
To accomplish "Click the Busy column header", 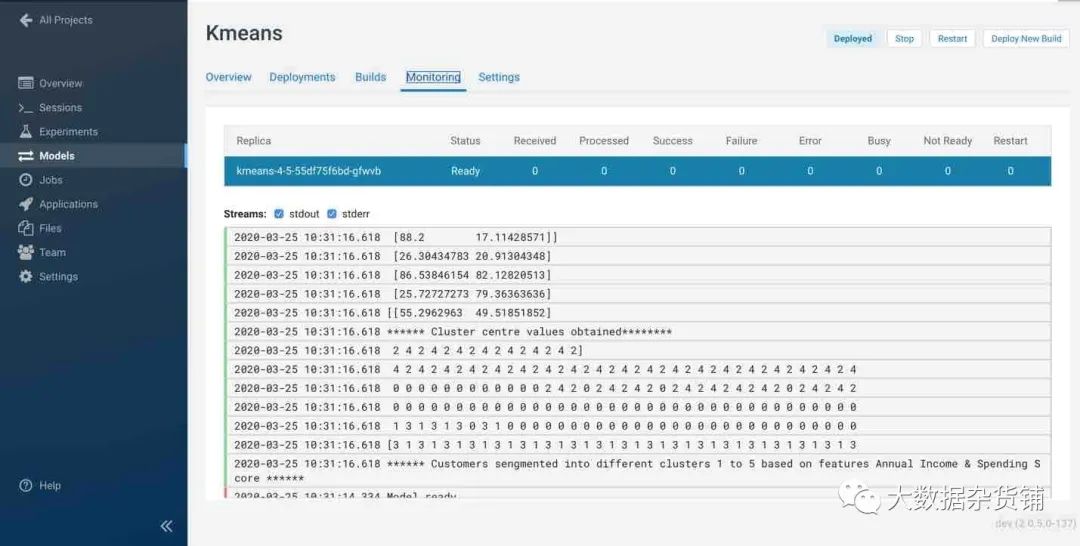I will click(879, 140).
